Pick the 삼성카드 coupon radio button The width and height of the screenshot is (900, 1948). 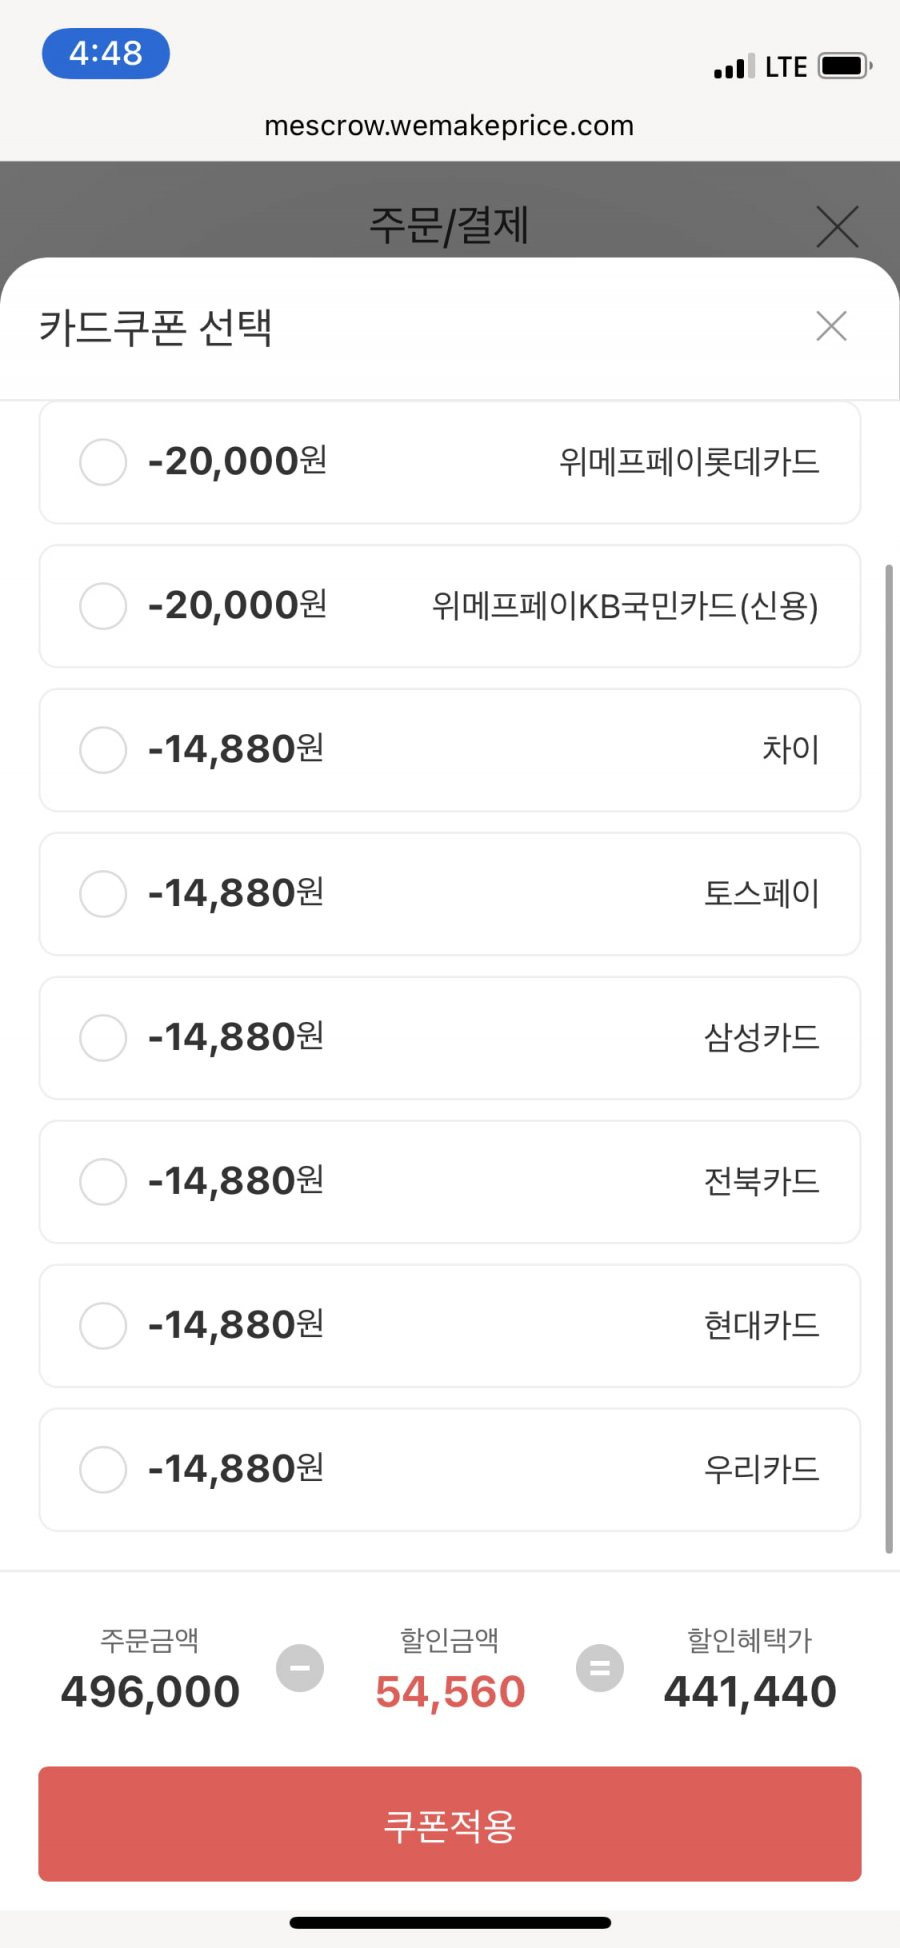click(x=103, y=1038)
